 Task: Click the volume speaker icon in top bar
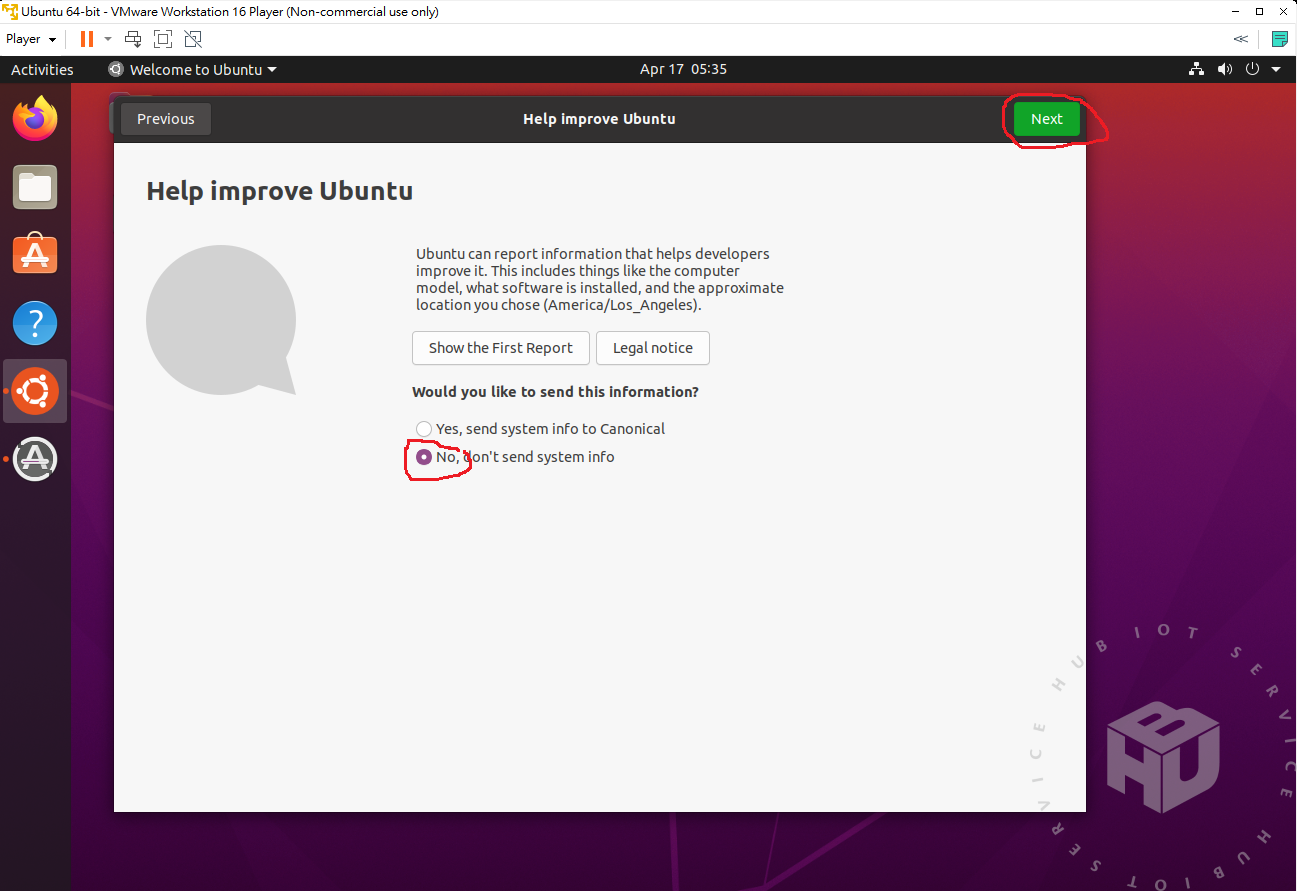tap(1224, 69)
